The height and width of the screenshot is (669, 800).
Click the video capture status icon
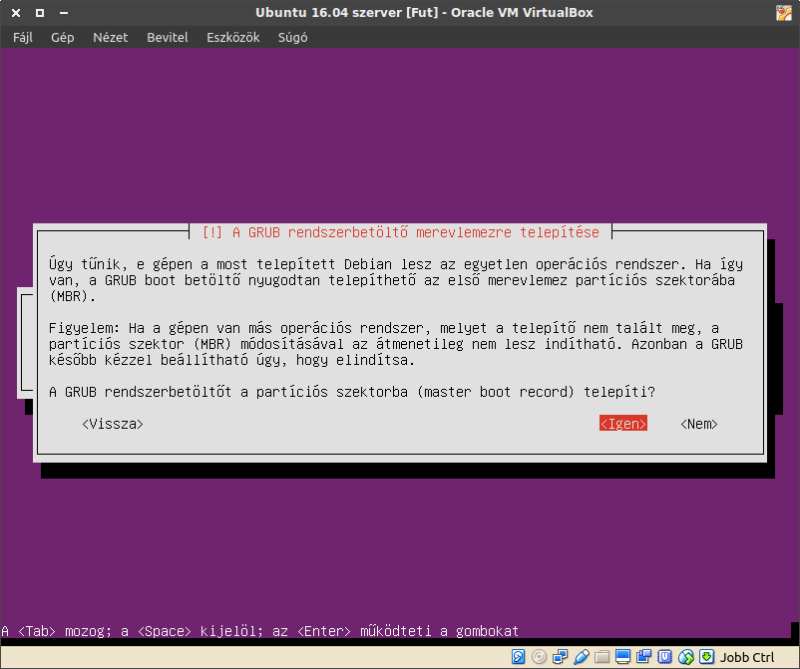(643, 656)
